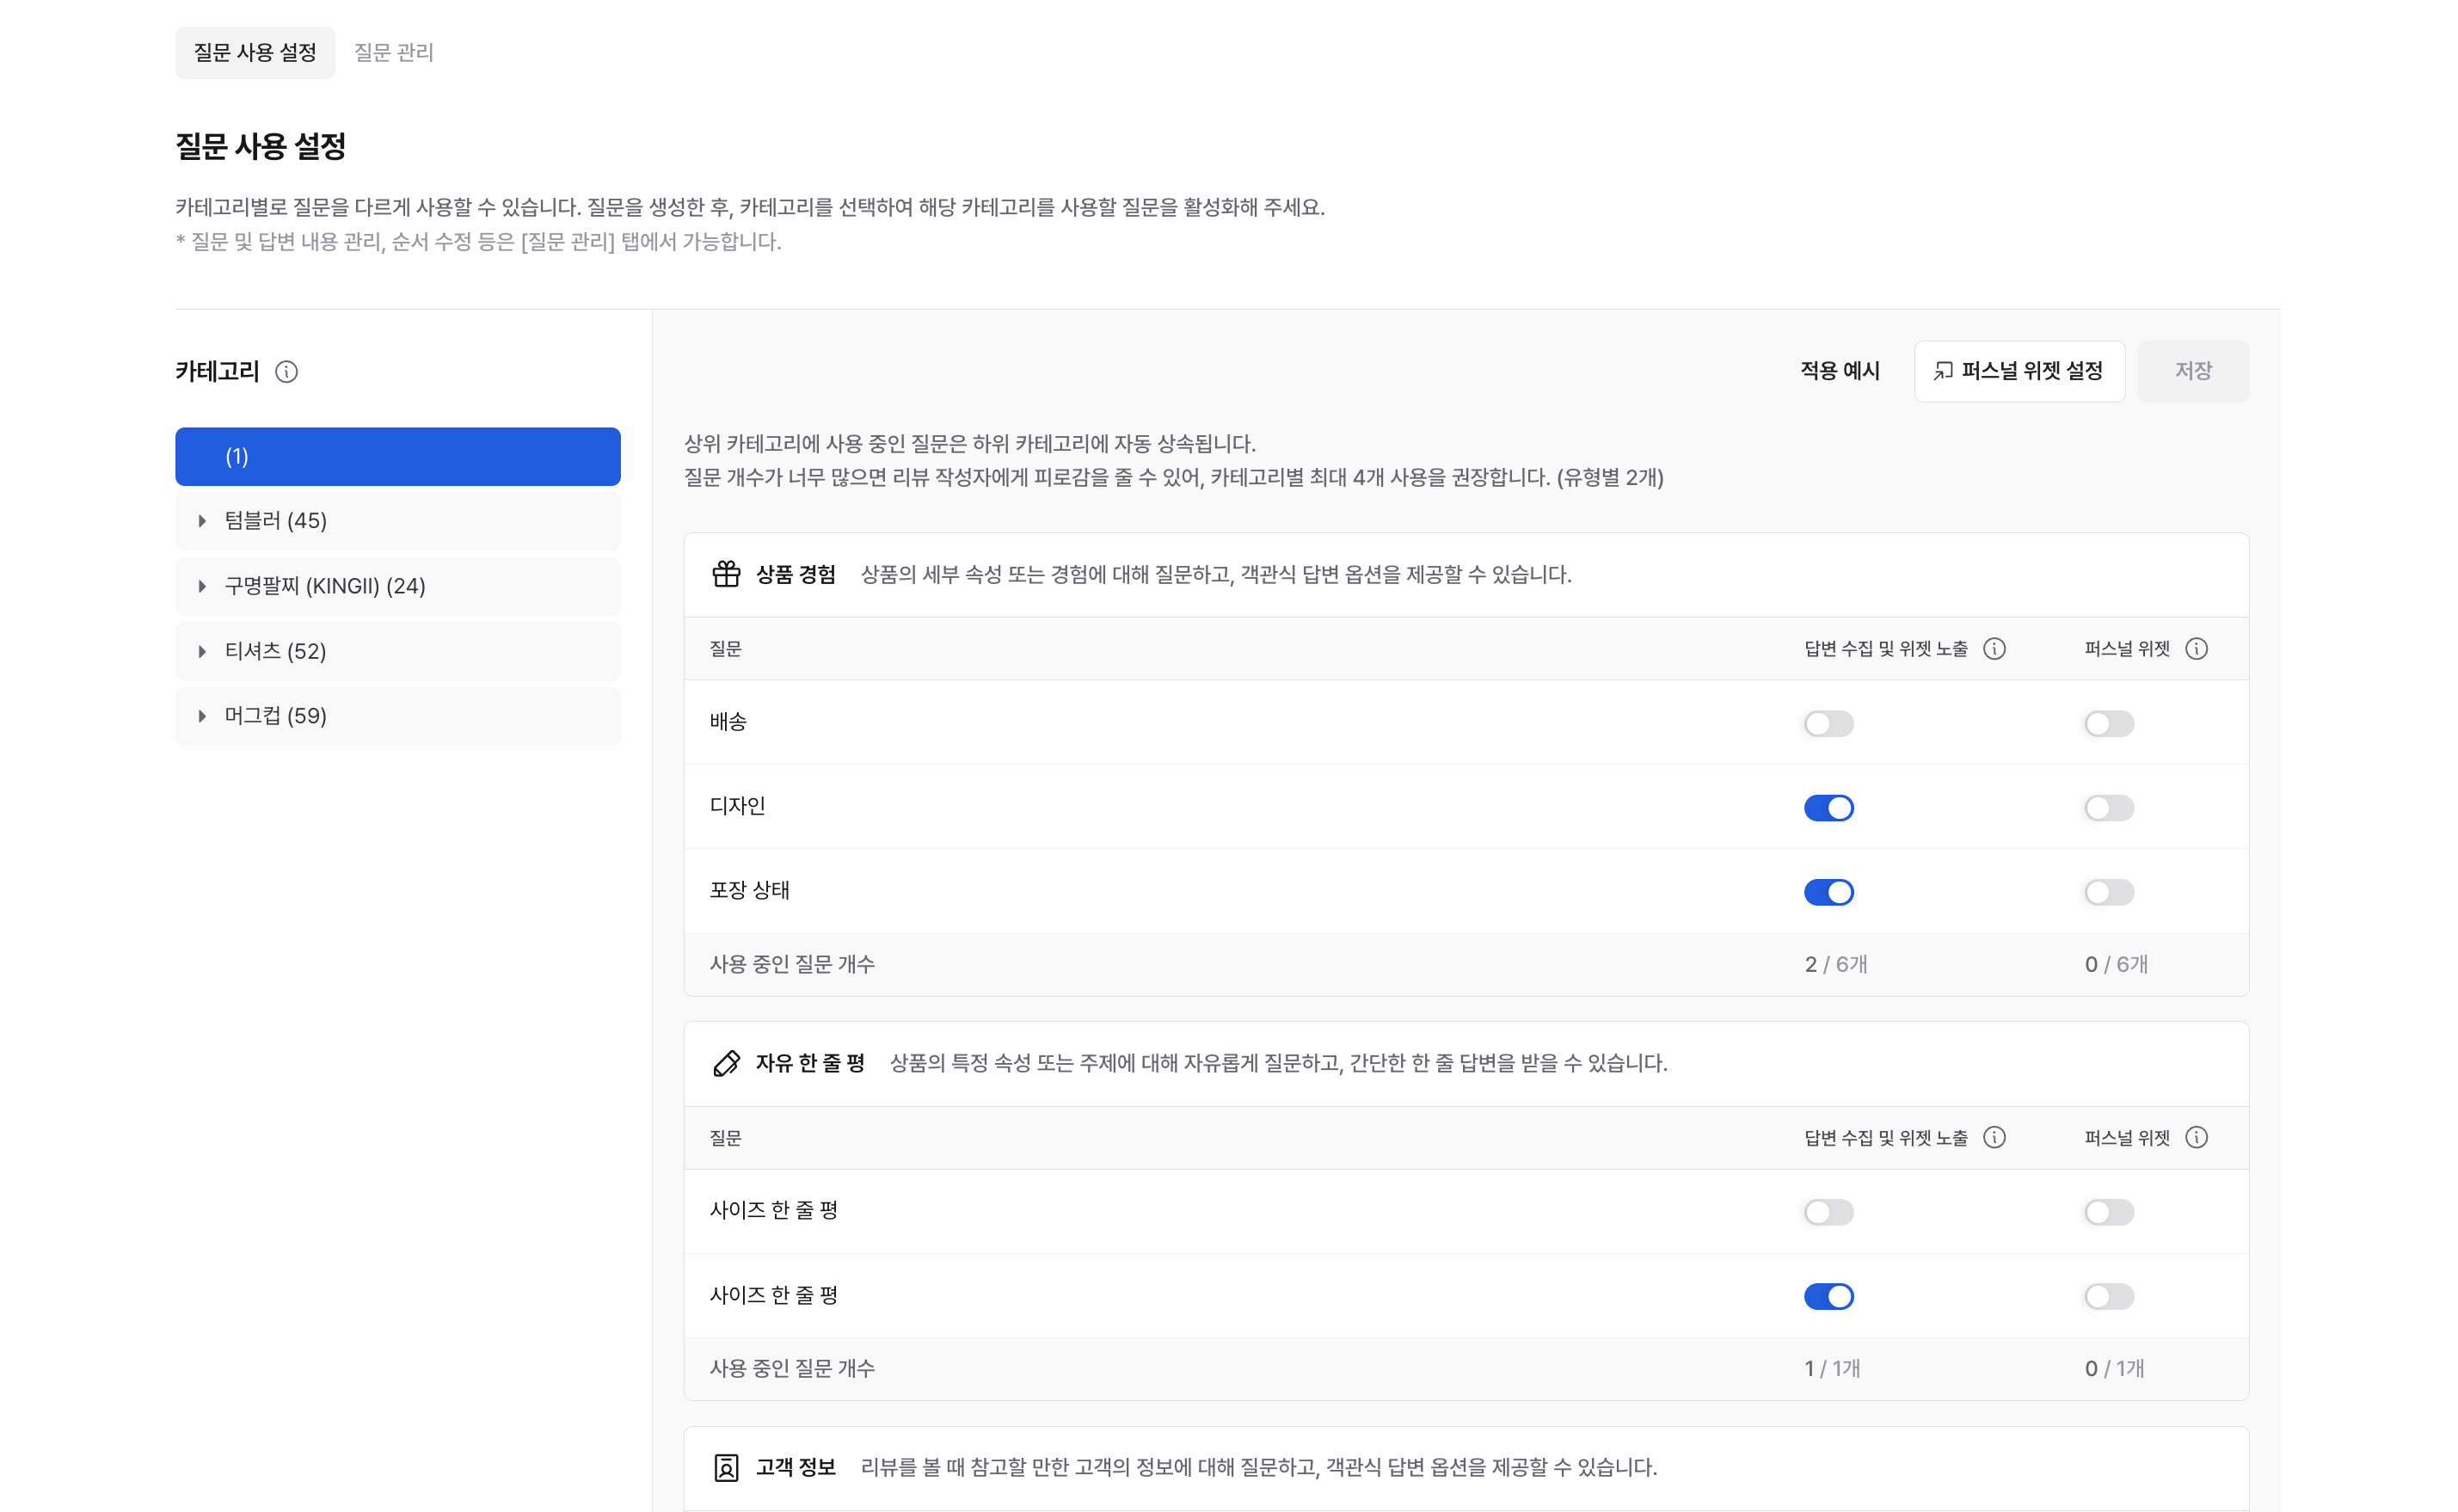The height and width of the screenshot is (1512, 2458).
Task: Click 답변 수집 info icon in 자유 한 줄 평
Action: tap(1994, 1138)
